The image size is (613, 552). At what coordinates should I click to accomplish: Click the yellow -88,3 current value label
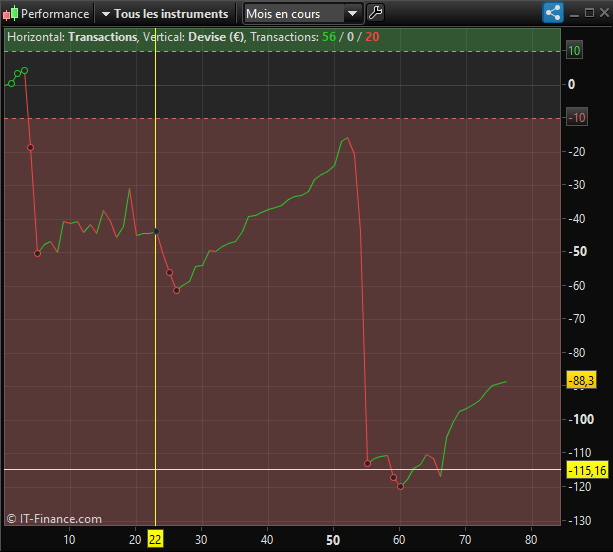pyautogui.click(x=581, y=380)
